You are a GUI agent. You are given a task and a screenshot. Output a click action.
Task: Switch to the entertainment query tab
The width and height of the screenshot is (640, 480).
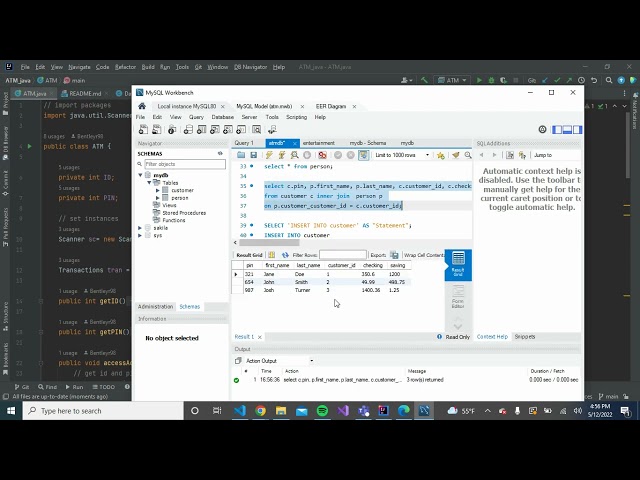tap(318, 143)
